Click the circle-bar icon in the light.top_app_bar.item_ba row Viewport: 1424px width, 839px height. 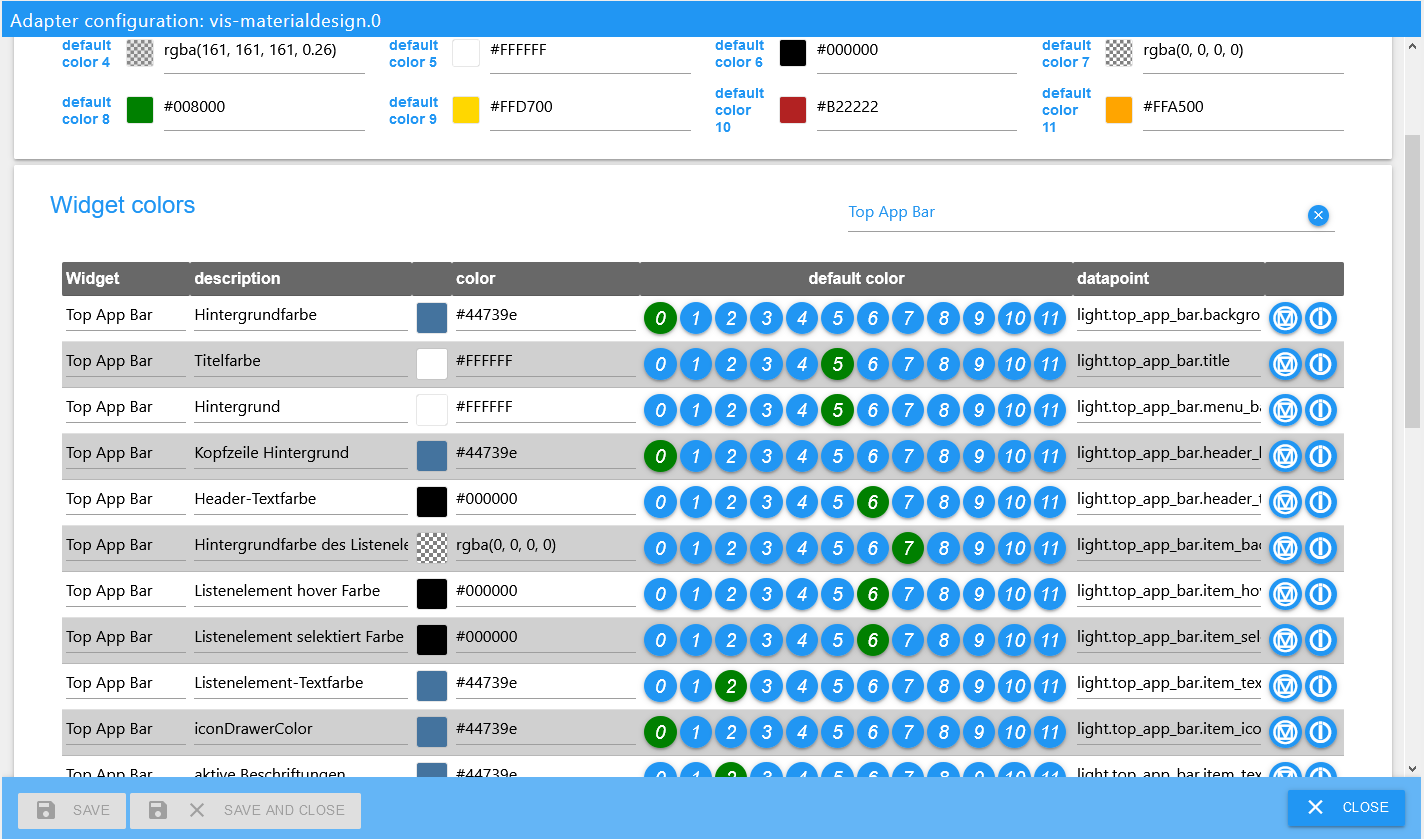[x=1321, y=548]
